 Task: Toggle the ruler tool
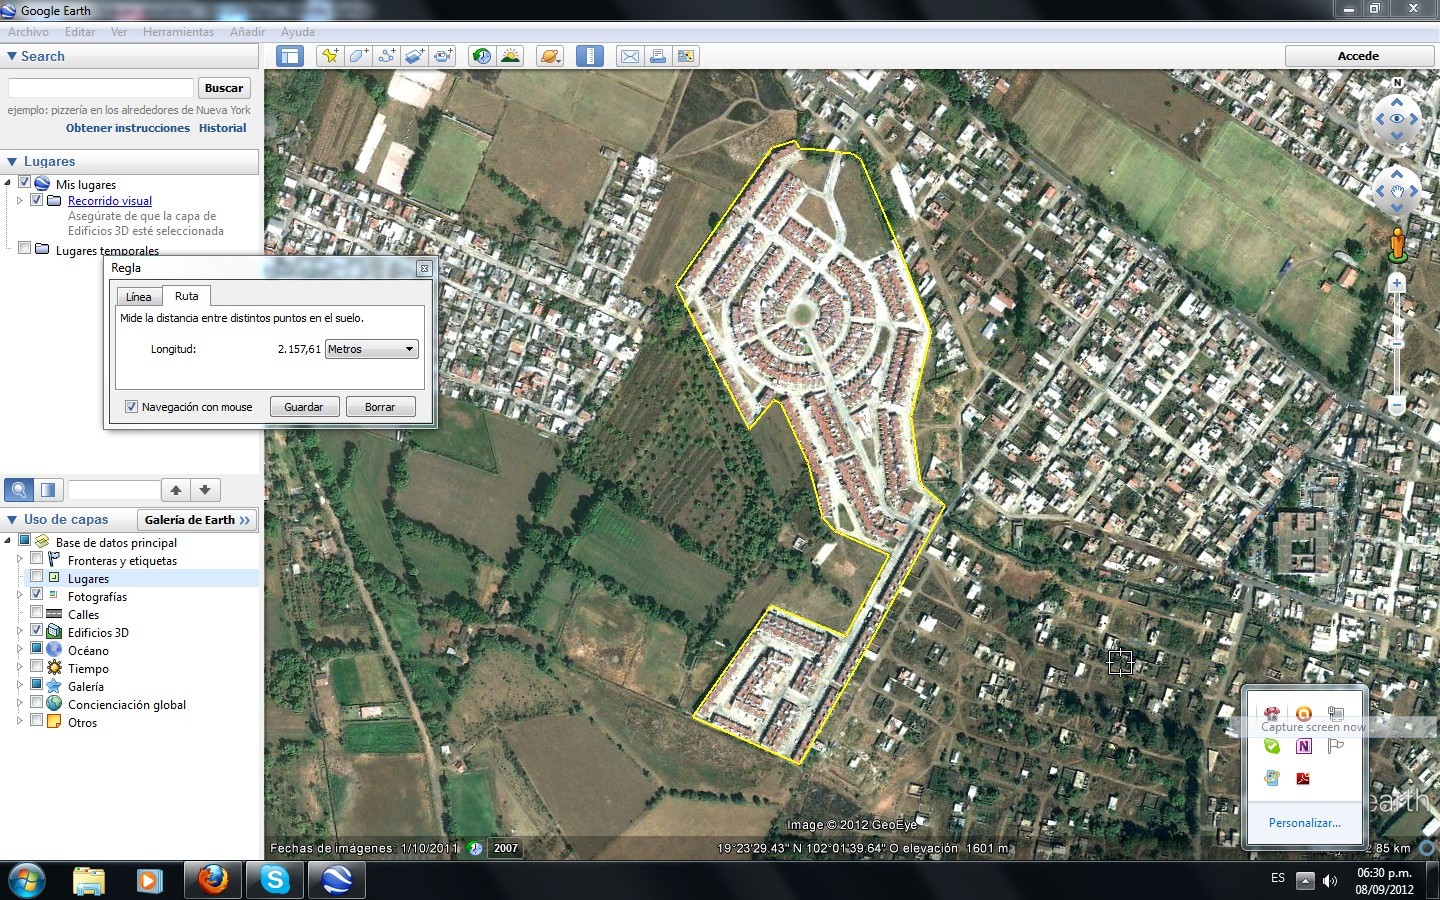590,56
